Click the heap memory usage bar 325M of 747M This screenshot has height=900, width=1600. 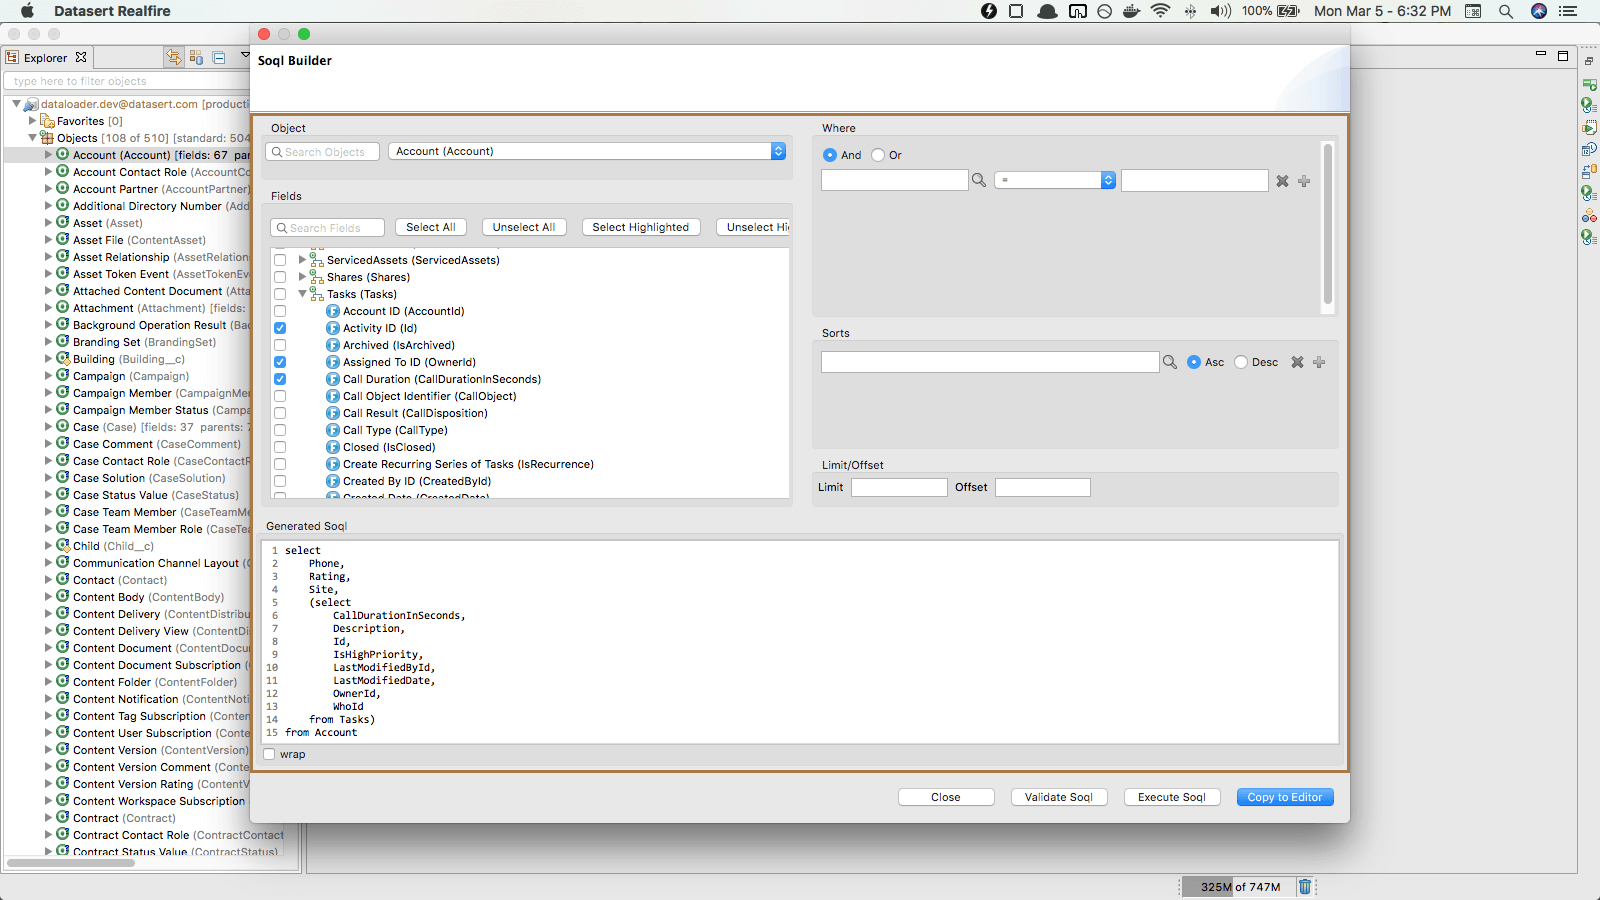(1240, 886)
